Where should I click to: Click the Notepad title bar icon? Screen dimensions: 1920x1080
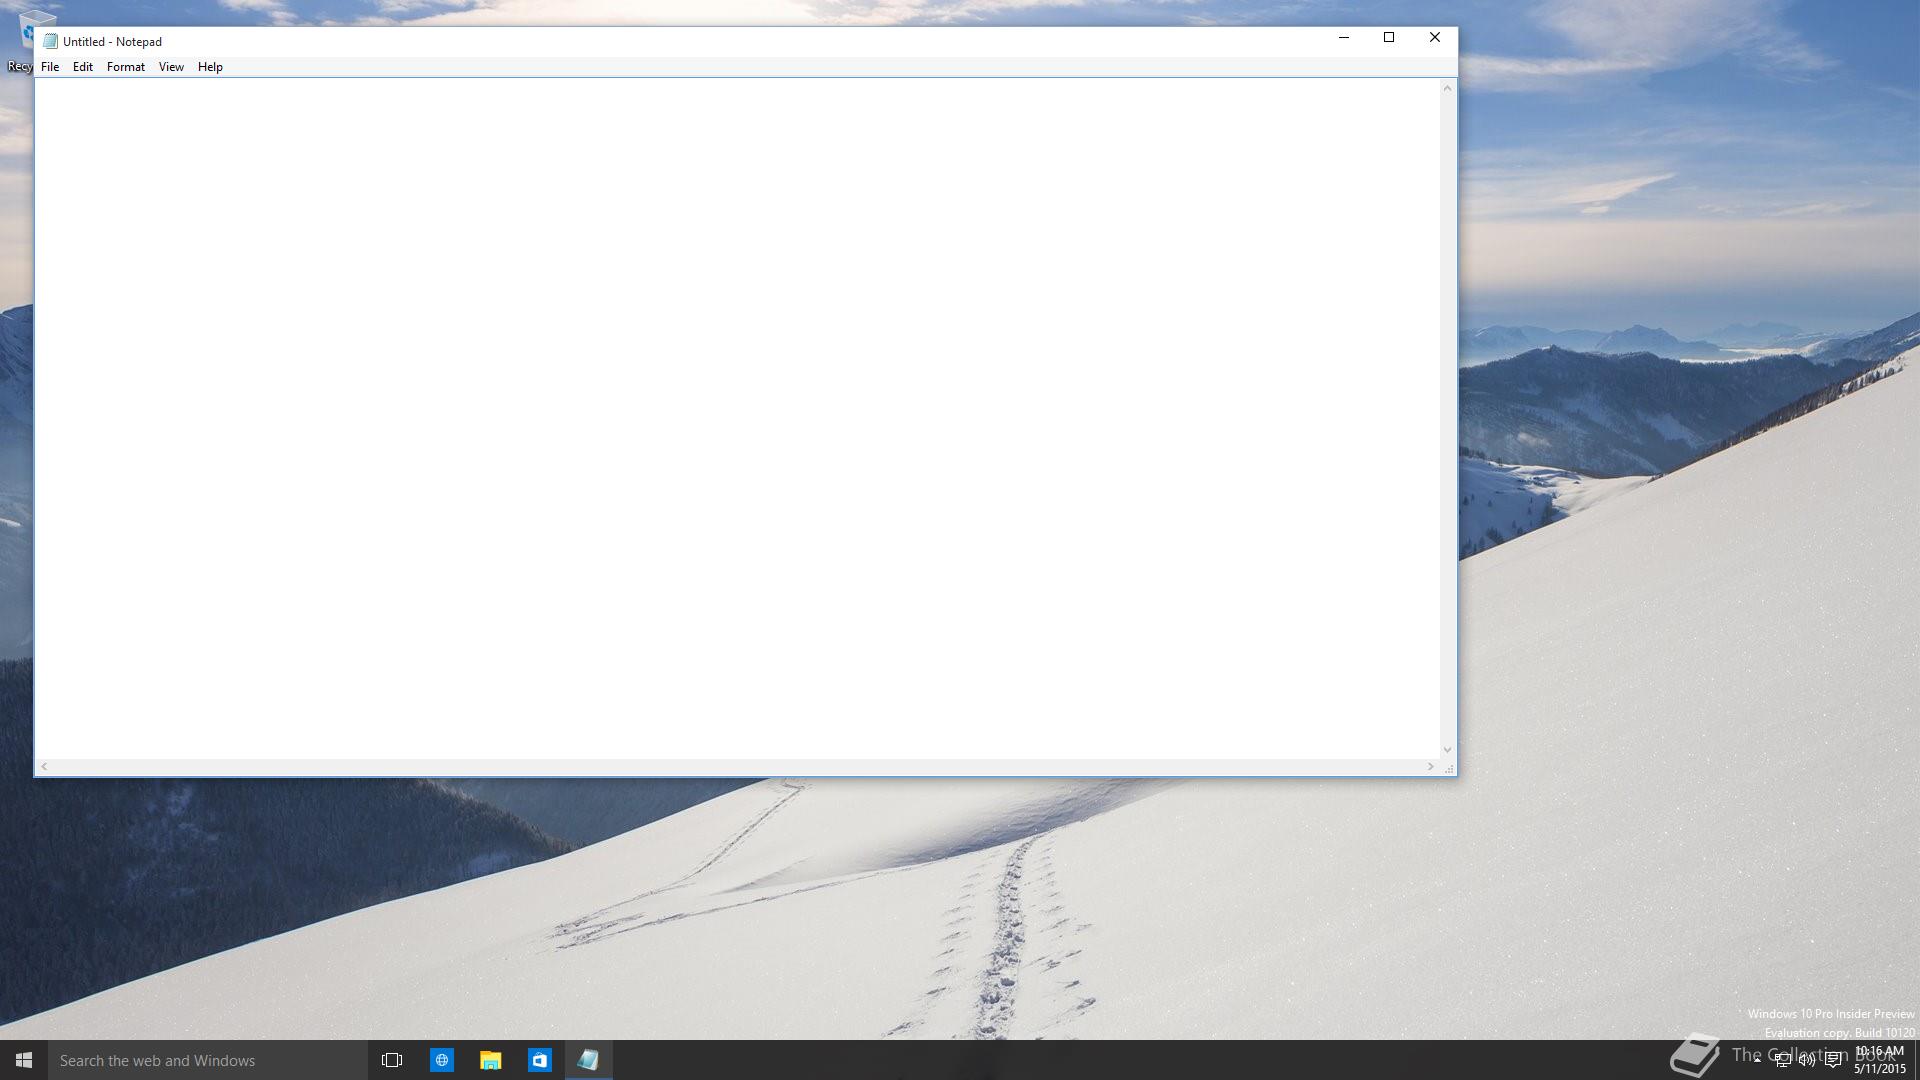point(50,41)
